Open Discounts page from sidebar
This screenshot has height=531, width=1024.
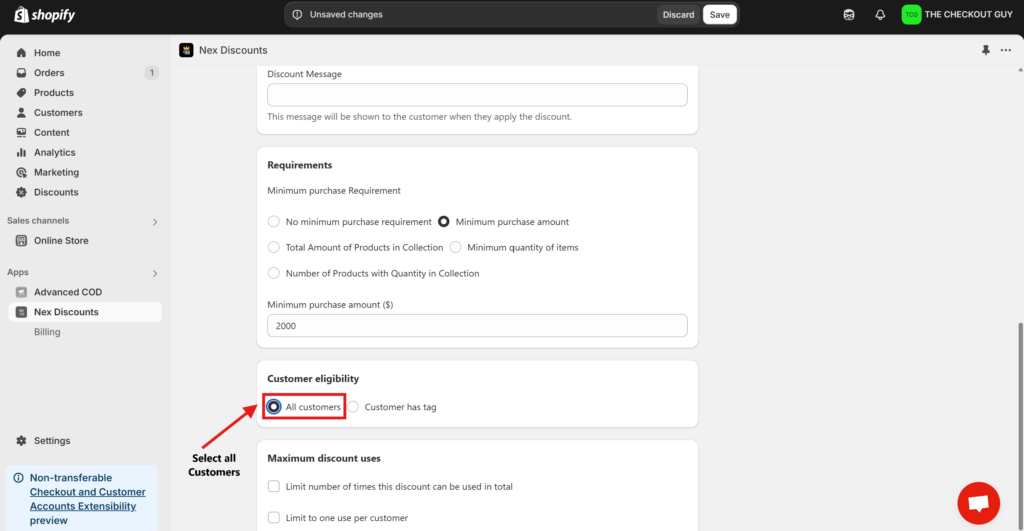[56, 192]
